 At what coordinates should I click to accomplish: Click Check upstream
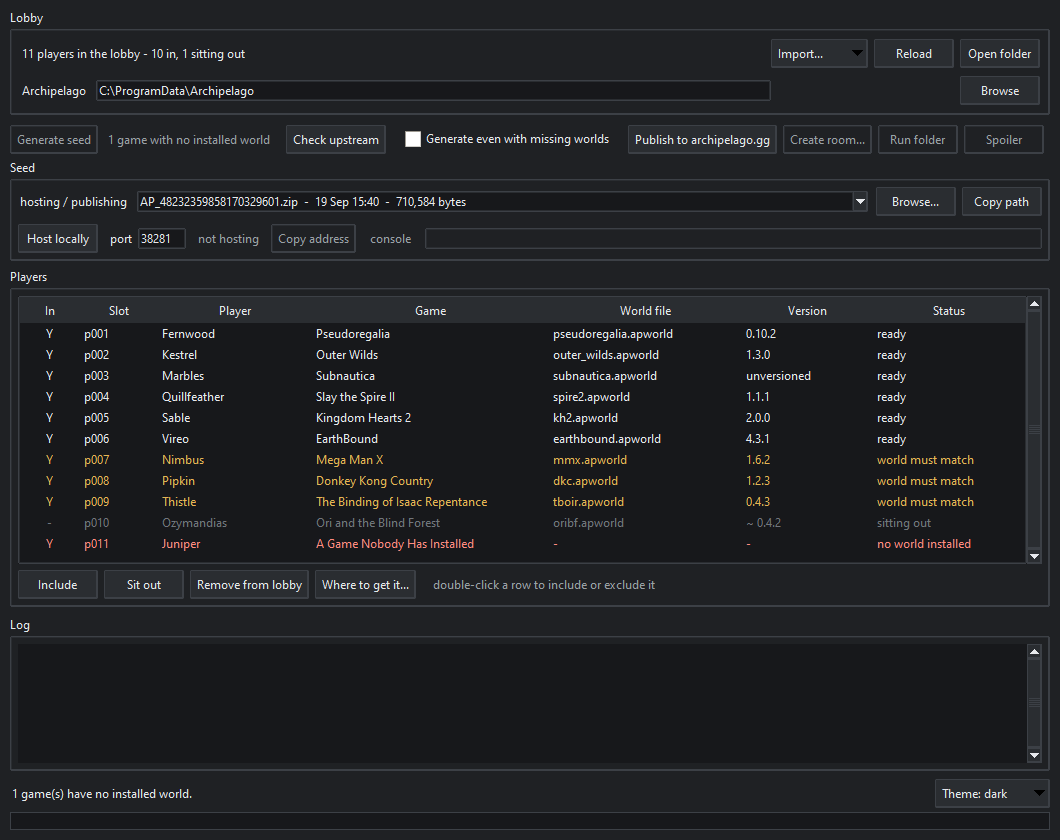tap(335, 140)
